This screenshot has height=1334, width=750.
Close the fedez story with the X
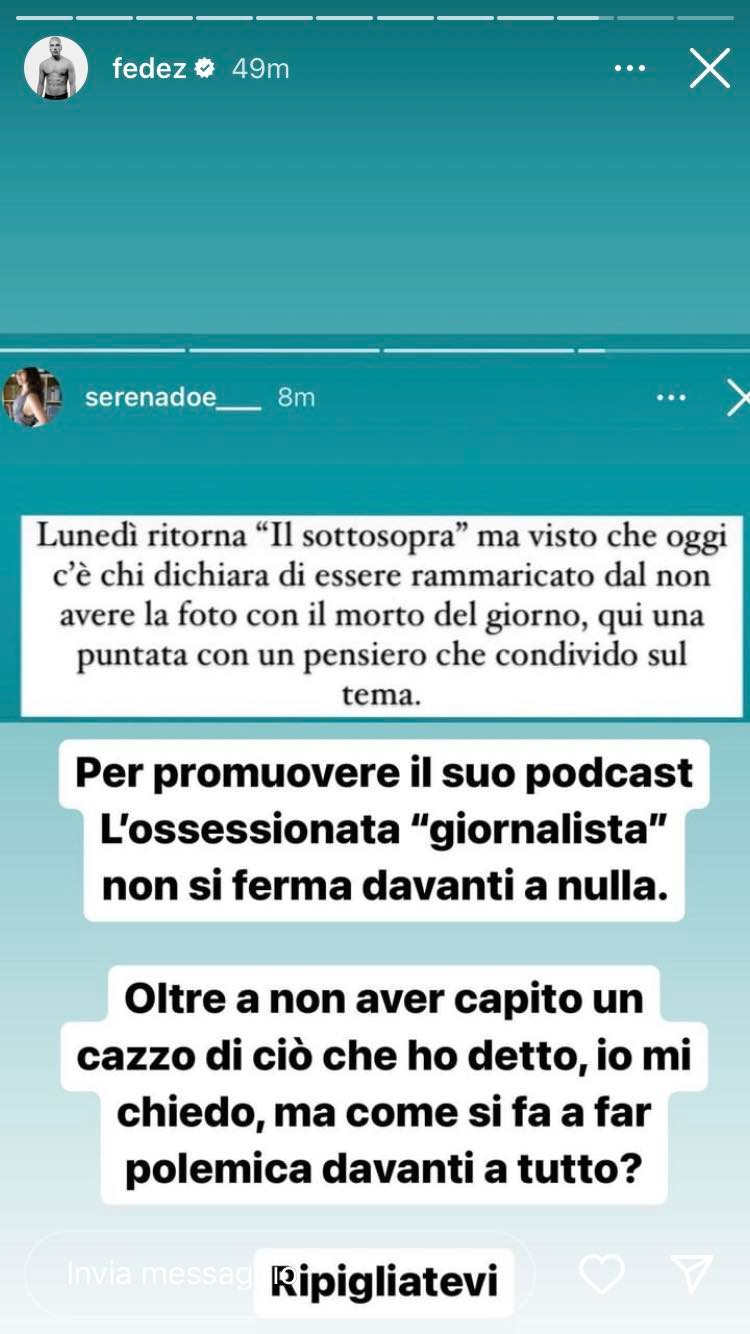[x=710, y=68]
